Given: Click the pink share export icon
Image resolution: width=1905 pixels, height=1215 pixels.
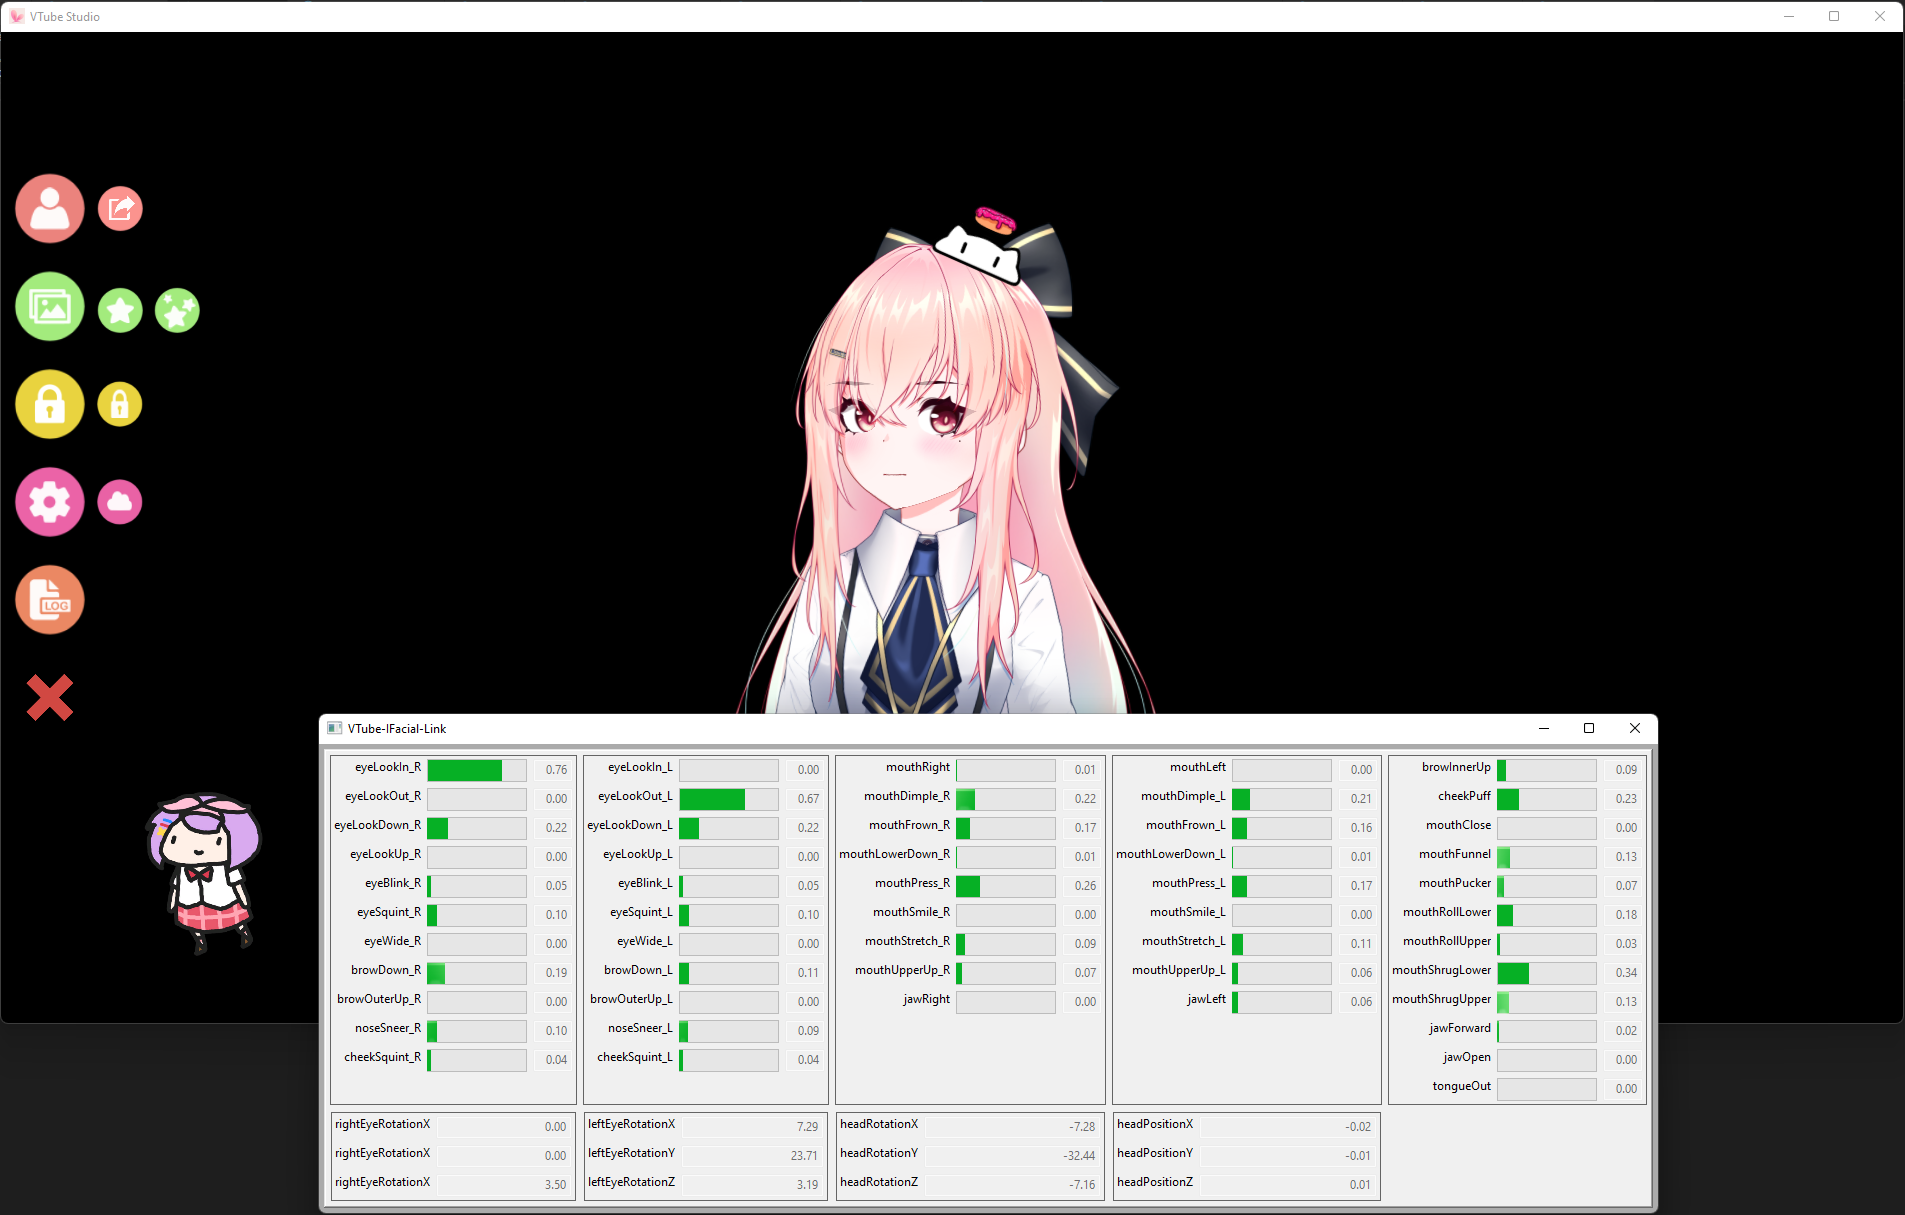Looking at the screenshot, I should coord(120,209).
